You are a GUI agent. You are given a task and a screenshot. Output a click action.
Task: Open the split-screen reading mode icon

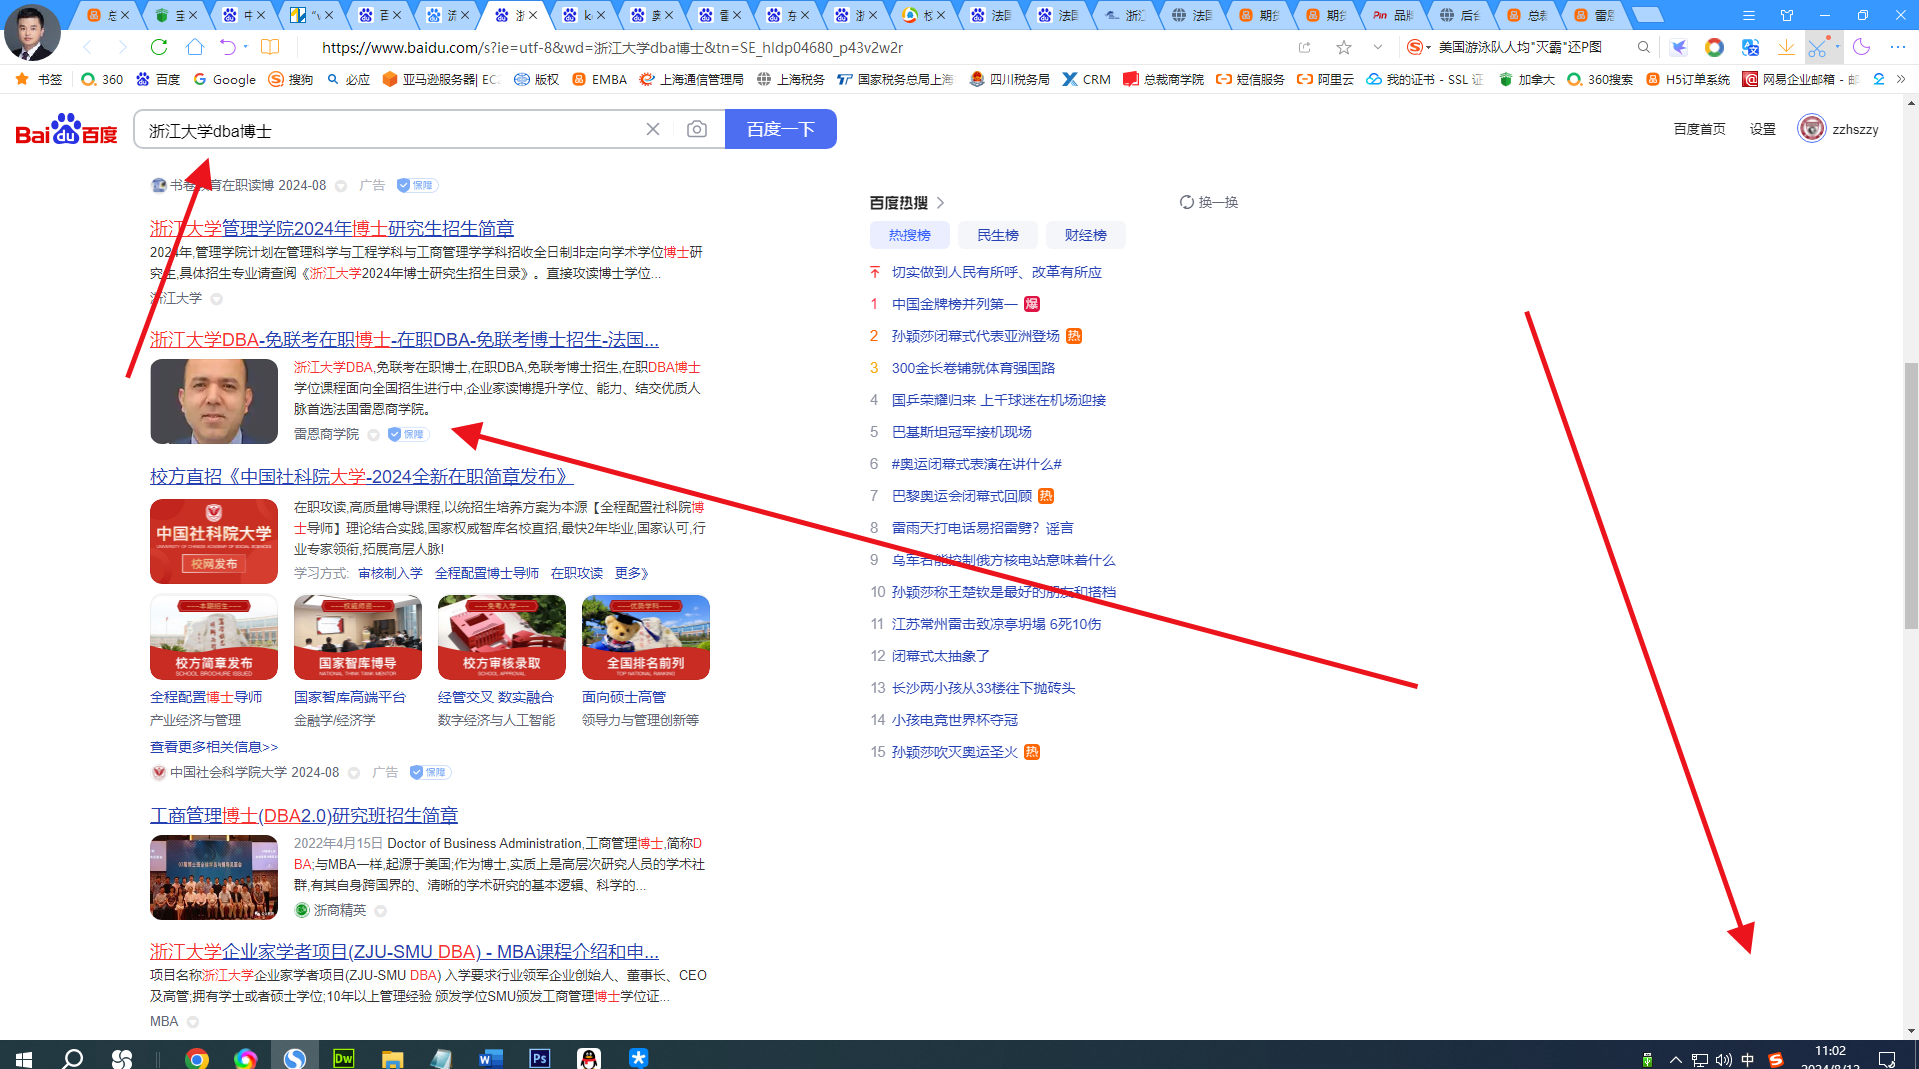(x=270, y=47)
